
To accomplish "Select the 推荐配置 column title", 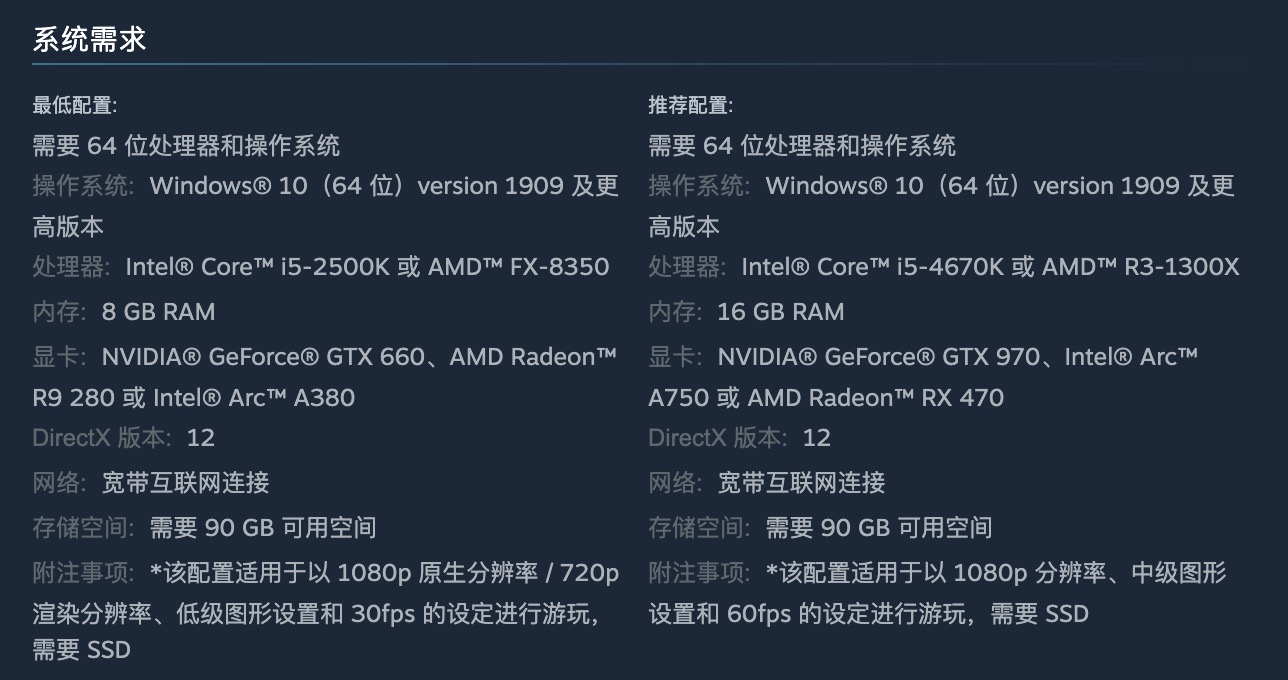I will 691,105.
